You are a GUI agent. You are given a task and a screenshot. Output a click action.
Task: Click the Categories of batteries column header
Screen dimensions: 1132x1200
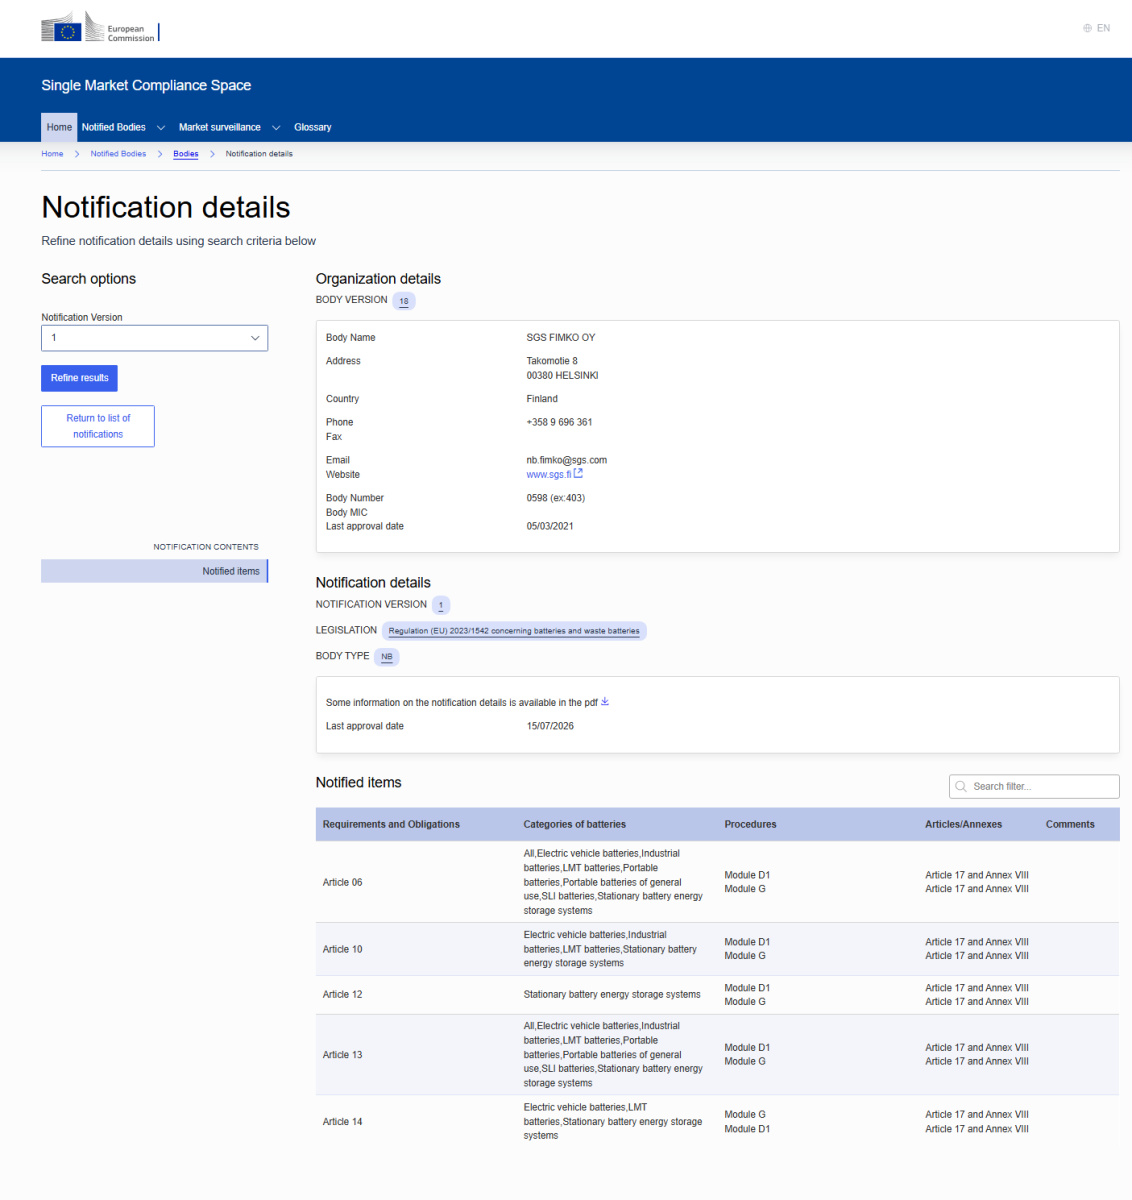coord(574,825)
